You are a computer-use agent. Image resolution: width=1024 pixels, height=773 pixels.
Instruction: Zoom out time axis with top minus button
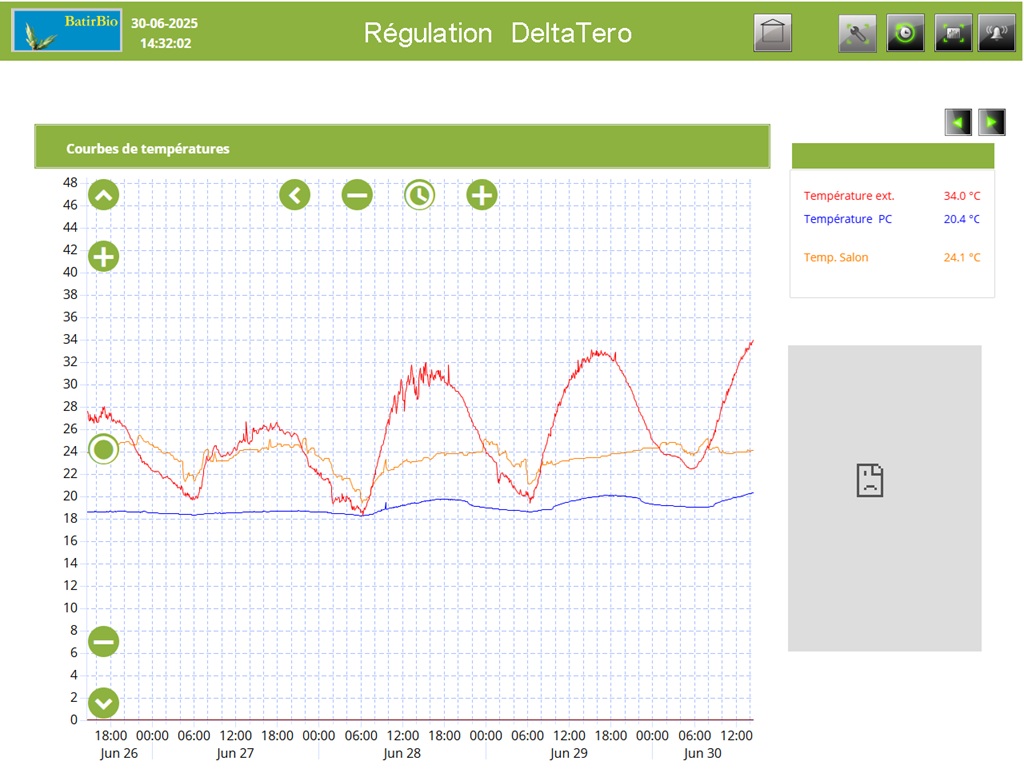coord(357,195)
